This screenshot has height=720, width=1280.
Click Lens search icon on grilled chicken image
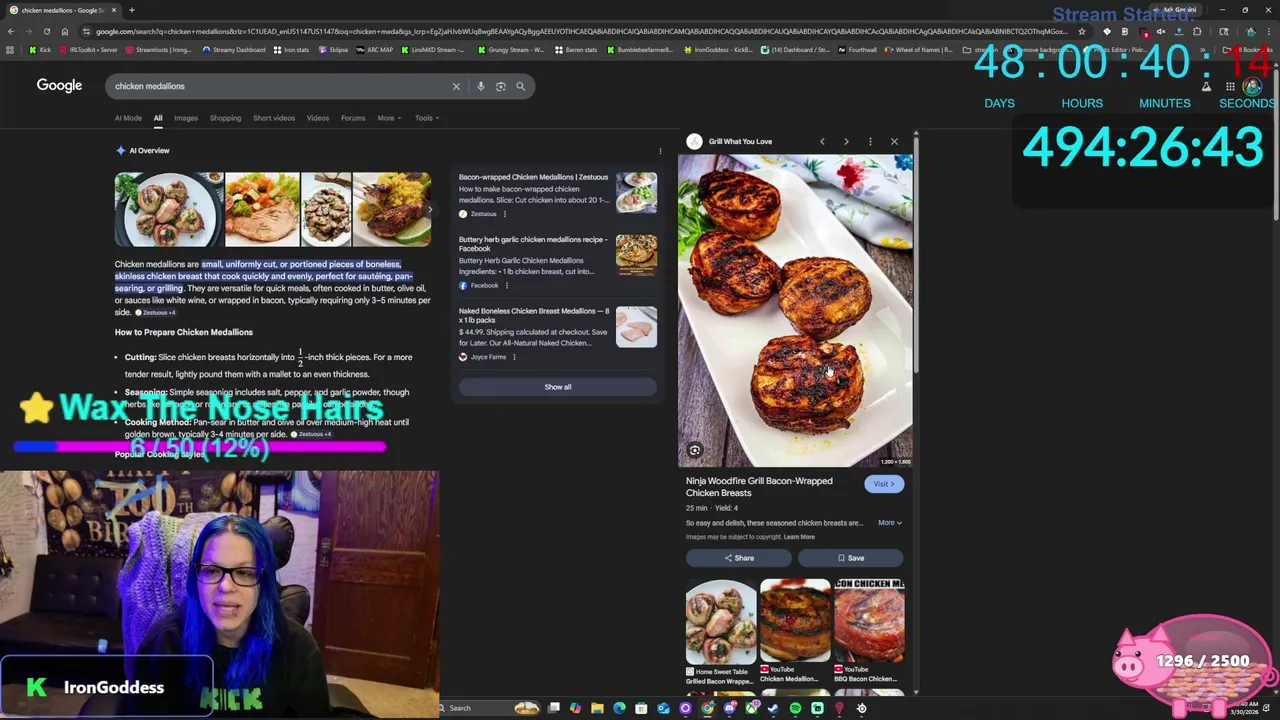coord(694,450)
